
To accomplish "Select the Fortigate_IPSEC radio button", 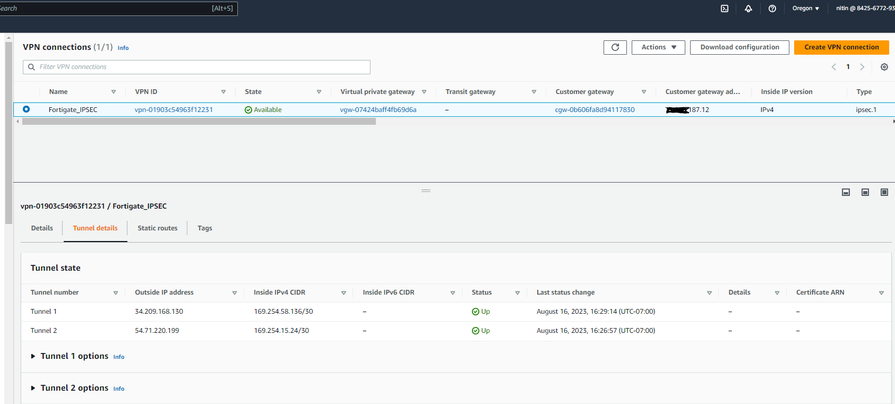I will point(26,109).
